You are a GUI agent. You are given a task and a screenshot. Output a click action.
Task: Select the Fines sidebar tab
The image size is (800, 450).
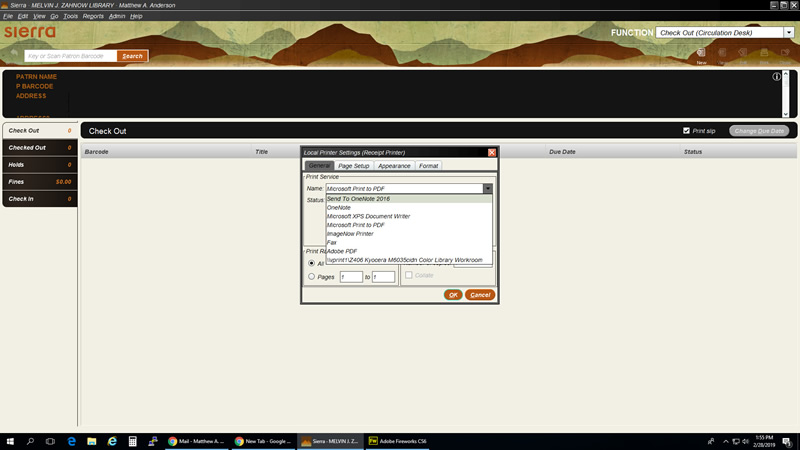[x=40, y=182]
